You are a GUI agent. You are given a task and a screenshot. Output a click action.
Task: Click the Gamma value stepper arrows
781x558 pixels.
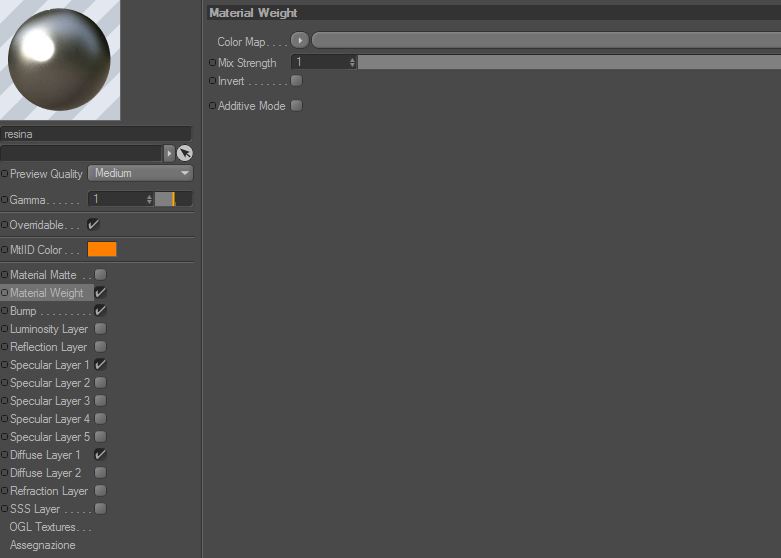pyautogui.click(x=149, y=199)
